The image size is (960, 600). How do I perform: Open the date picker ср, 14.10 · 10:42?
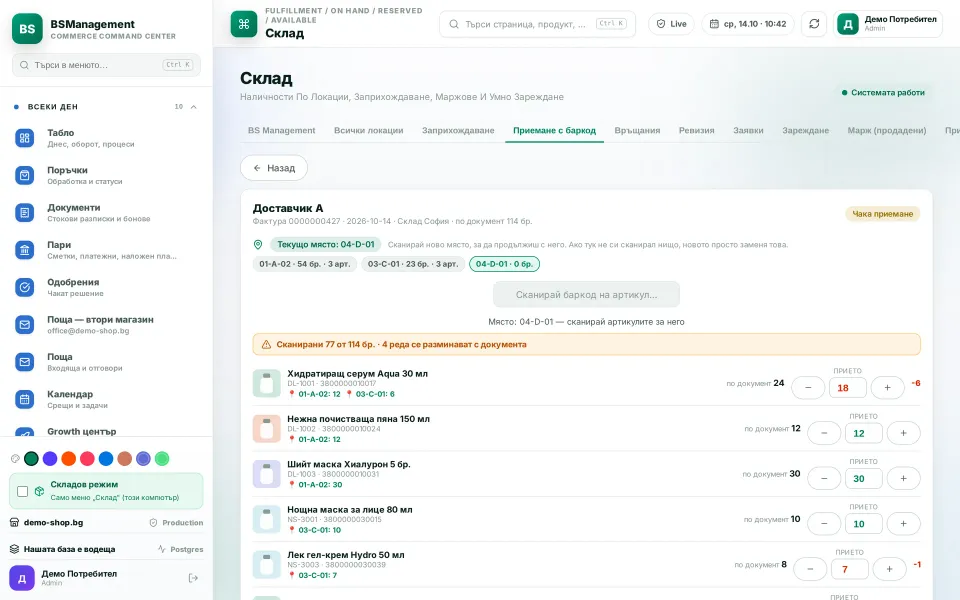pos(748,24)
